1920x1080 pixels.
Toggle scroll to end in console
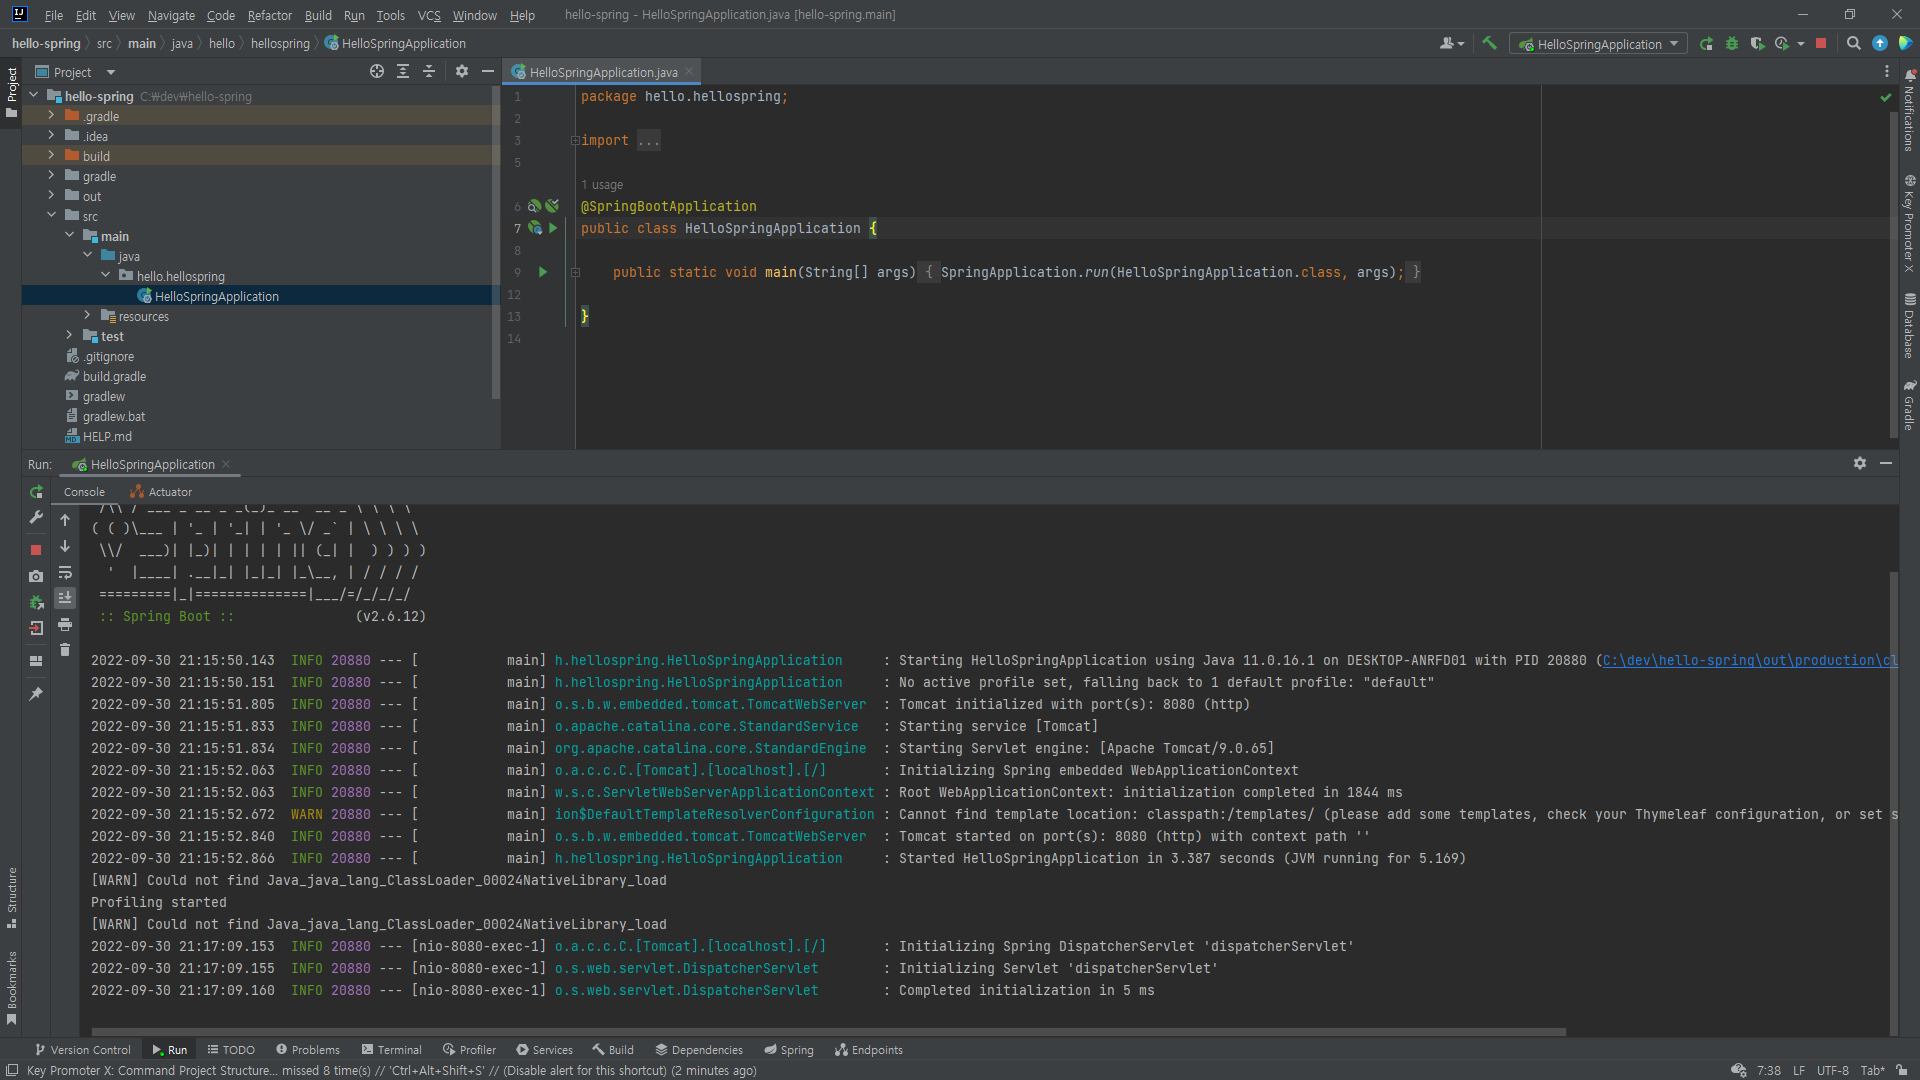pos(65,598)
